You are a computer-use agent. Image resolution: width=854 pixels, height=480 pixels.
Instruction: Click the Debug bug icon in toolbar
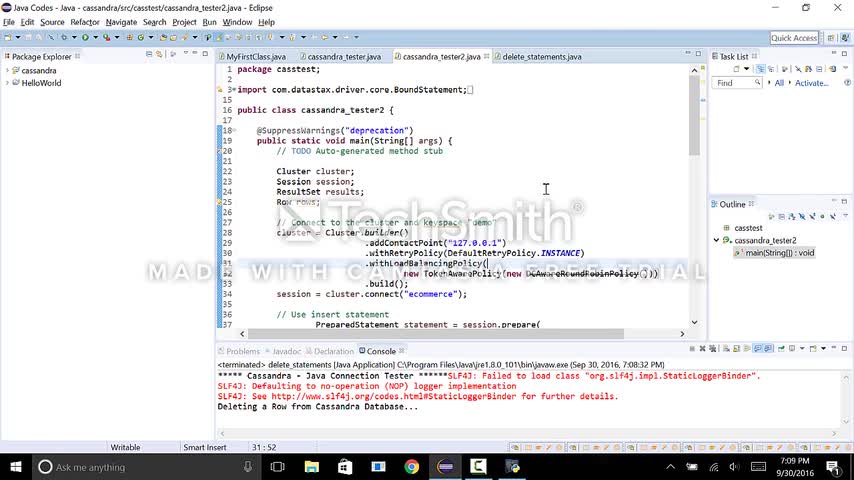(x=64, y=37)
